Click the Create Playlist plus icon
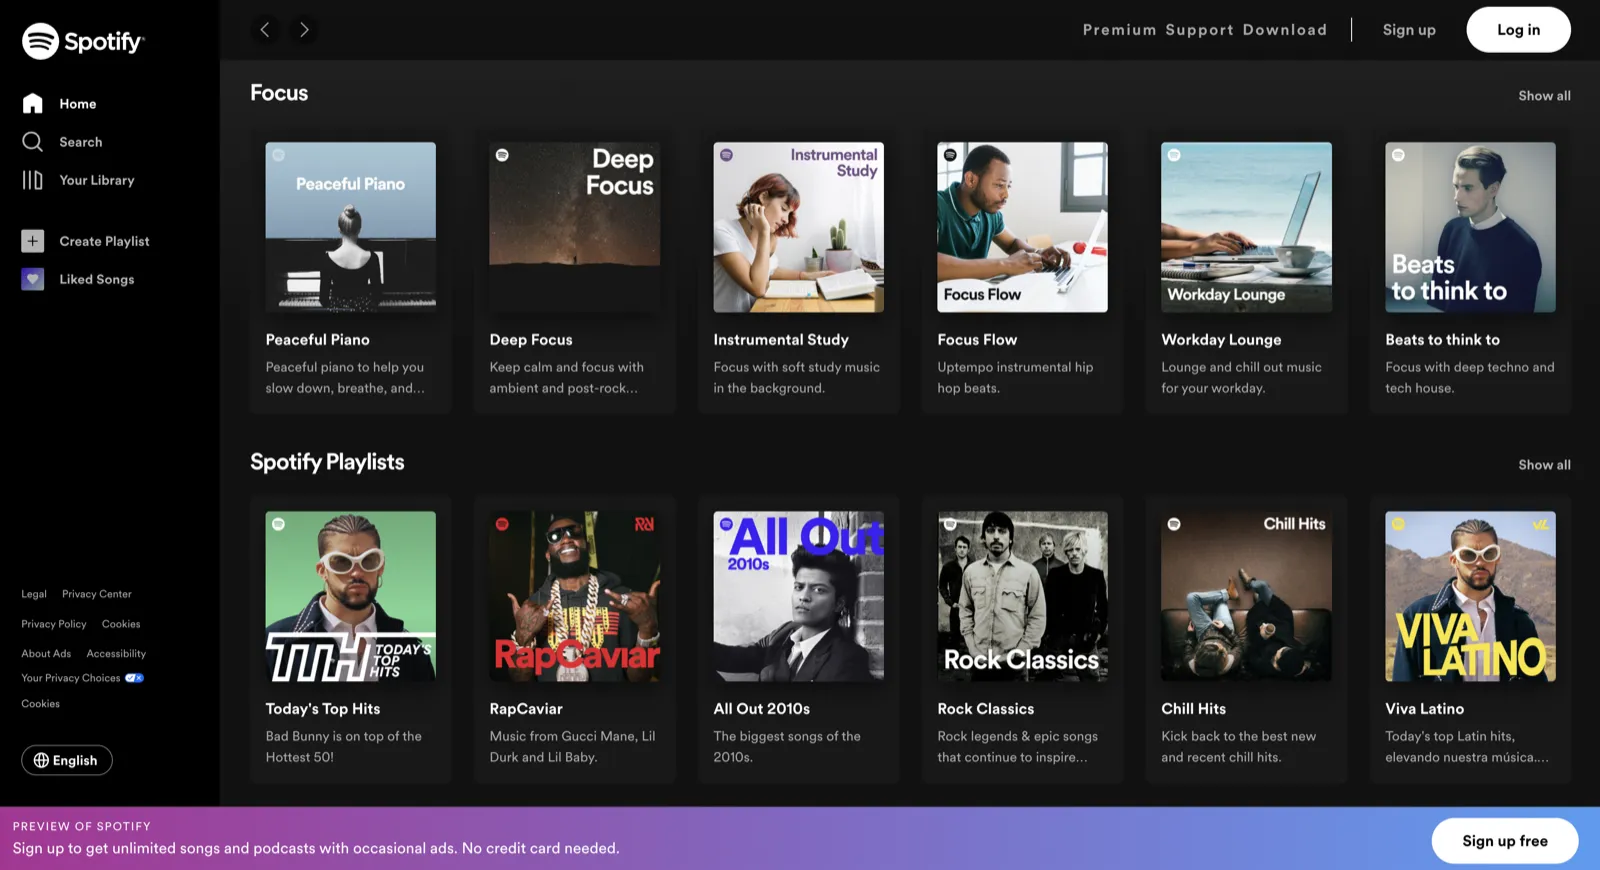 tap(33, 241)
